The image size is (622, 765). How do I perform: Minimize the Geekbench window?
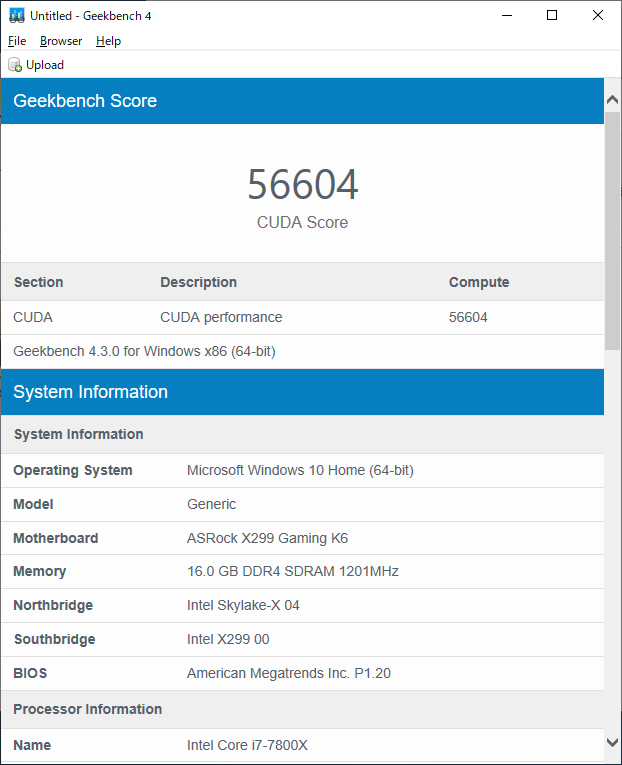[507, 16]
